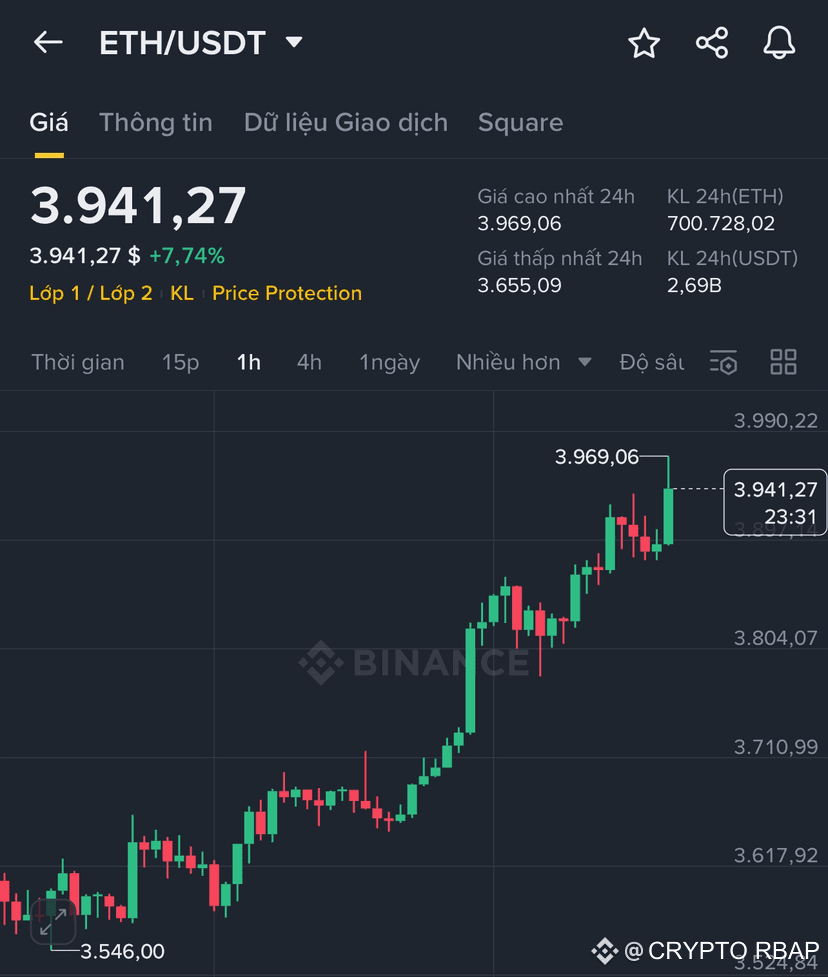Select the 15p timeframe
This screenshot has width=828, height=977.
point(181,362)
